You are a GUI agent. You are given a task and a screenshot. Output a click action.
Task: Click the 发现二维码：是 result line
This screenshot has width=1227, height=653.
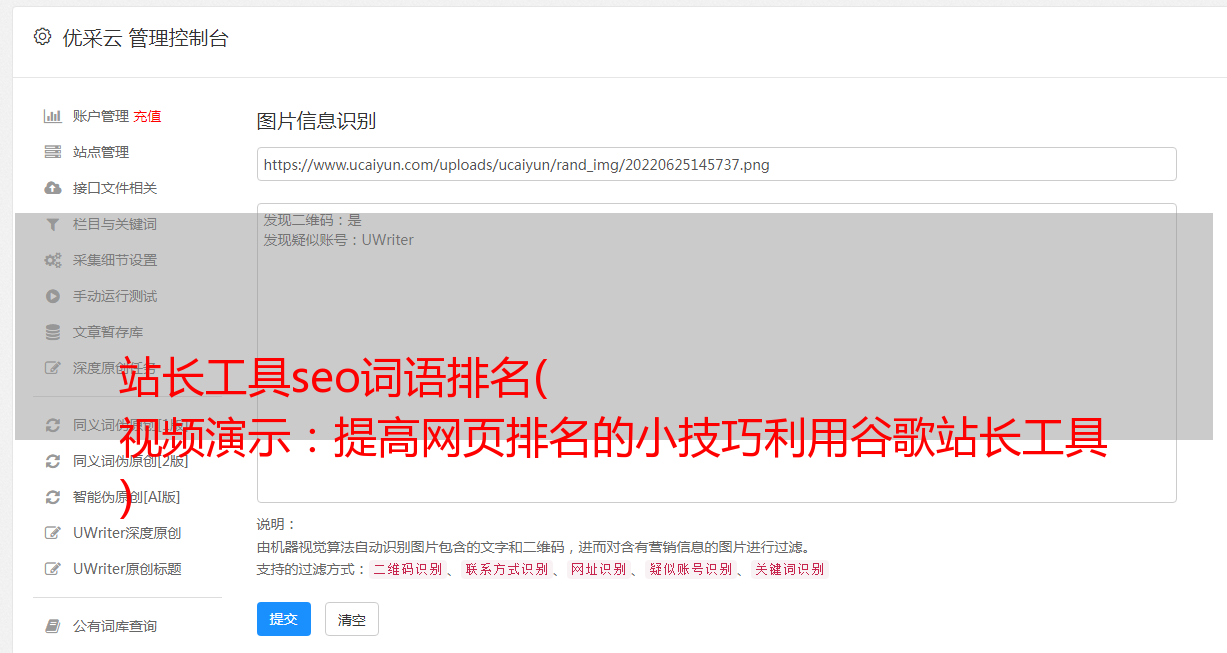pyautogui.click(x=313, y=220)
